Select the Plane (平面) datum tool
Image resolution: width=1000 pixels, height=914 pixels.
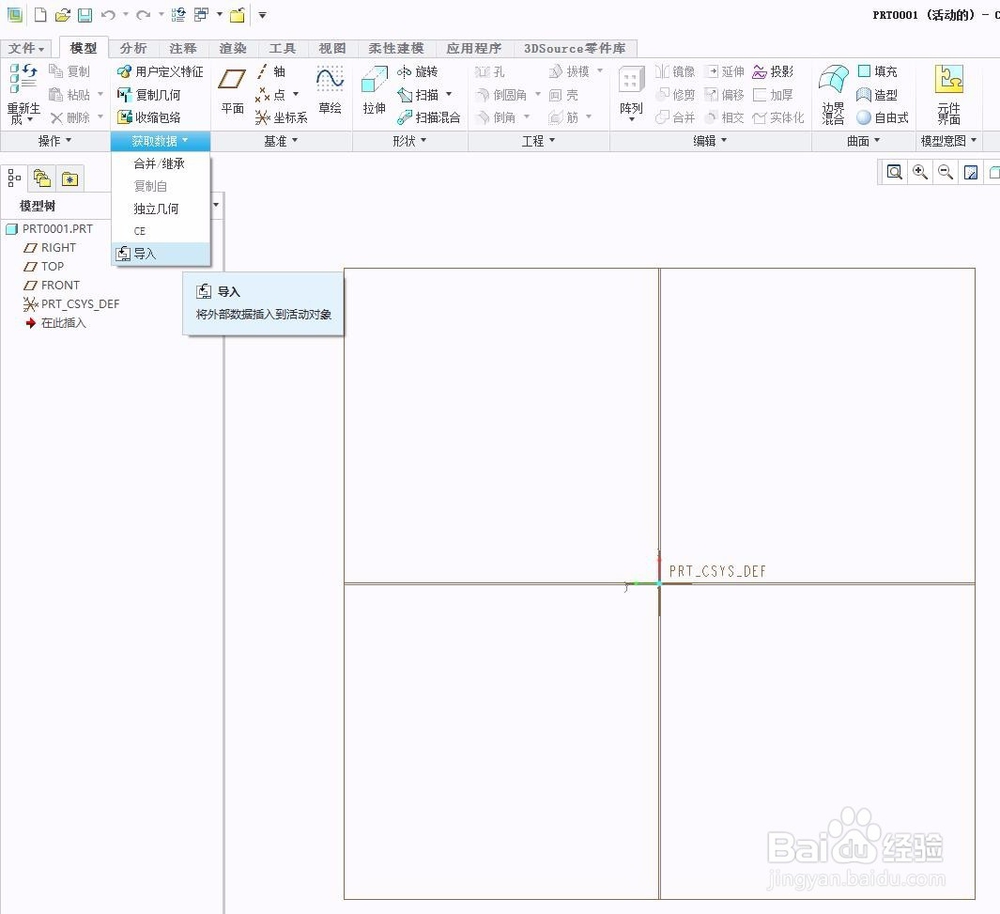(232, 90)
